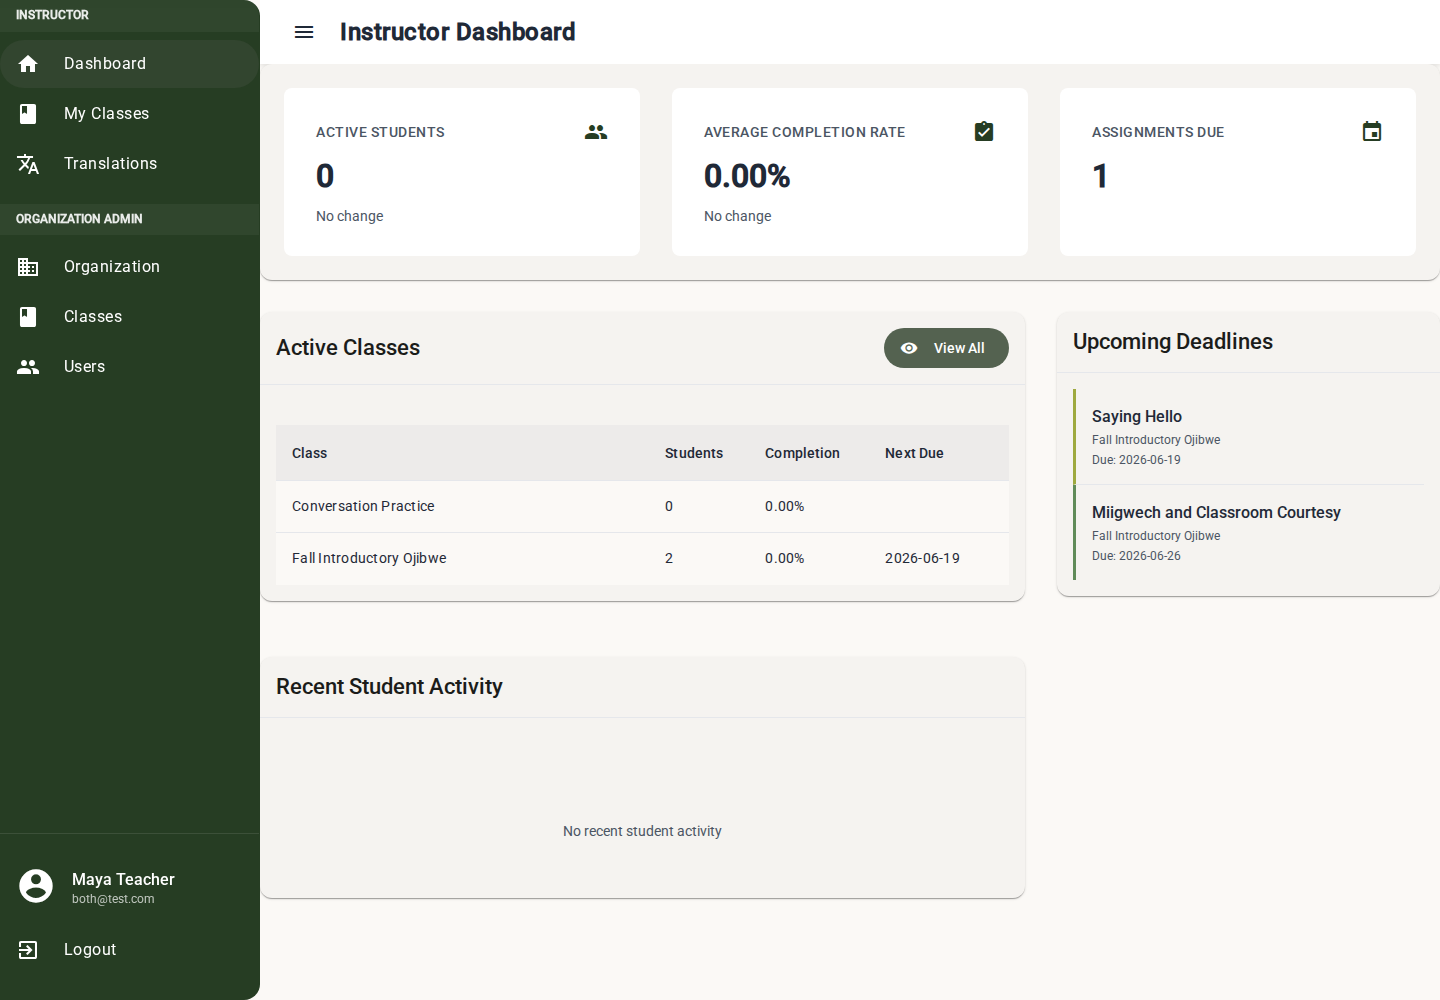
Task: Click the Due: 2026-06-19 deadline text
Action: pos(1136,460)
